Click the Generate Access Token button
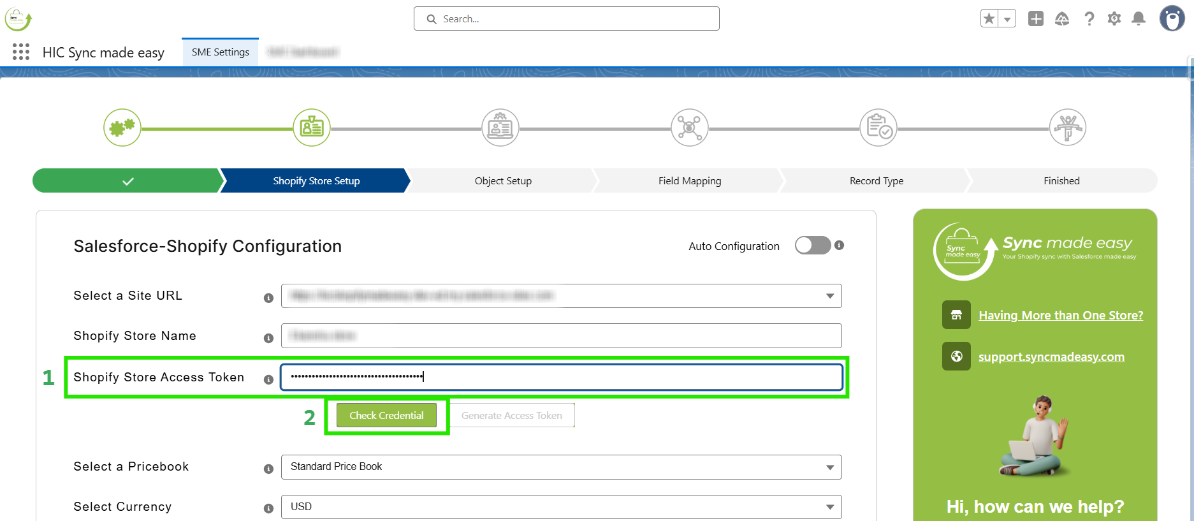 click(512, 416)
